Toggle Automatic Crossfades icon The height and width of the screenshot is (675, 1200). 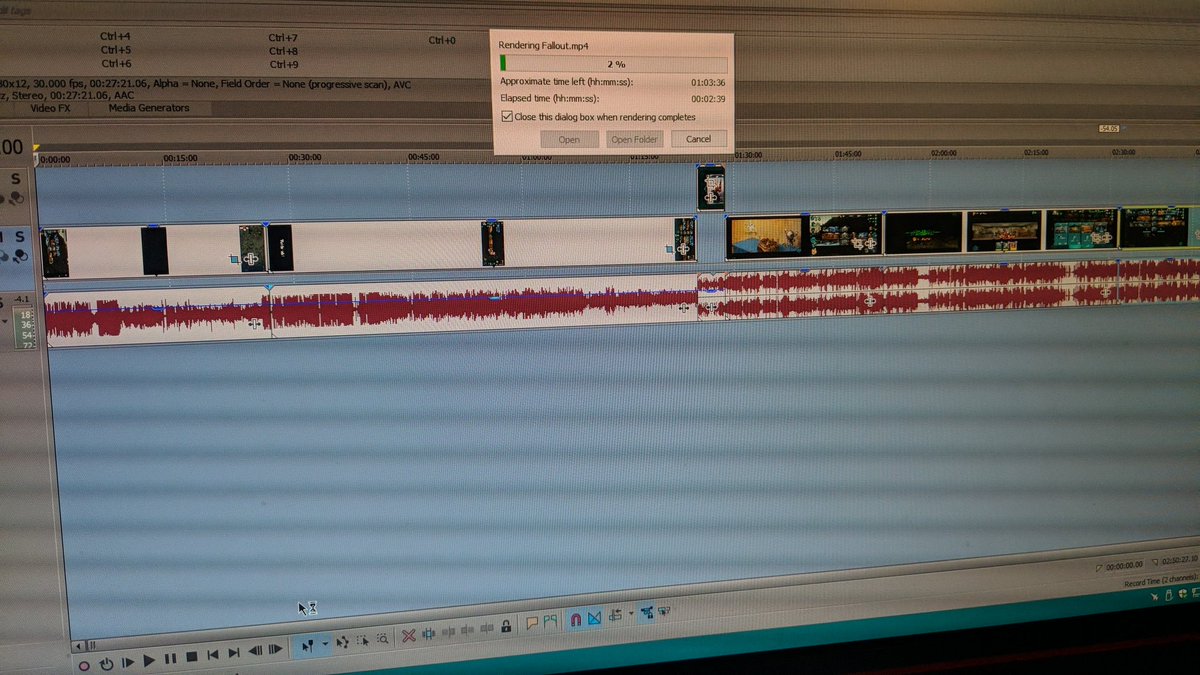click(x=594, y=618)
